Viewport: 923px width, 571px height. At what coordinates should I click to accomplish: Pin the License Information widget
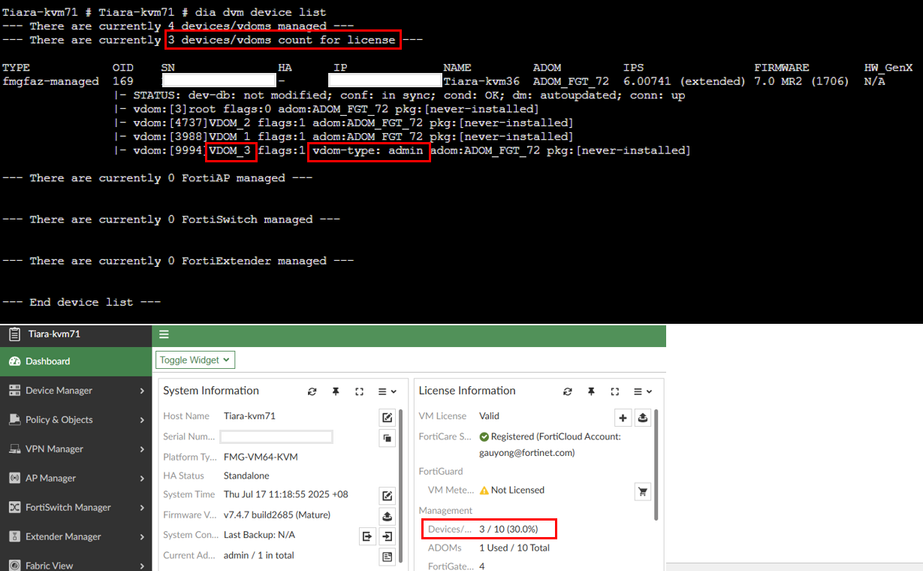[x=591, y=391]
